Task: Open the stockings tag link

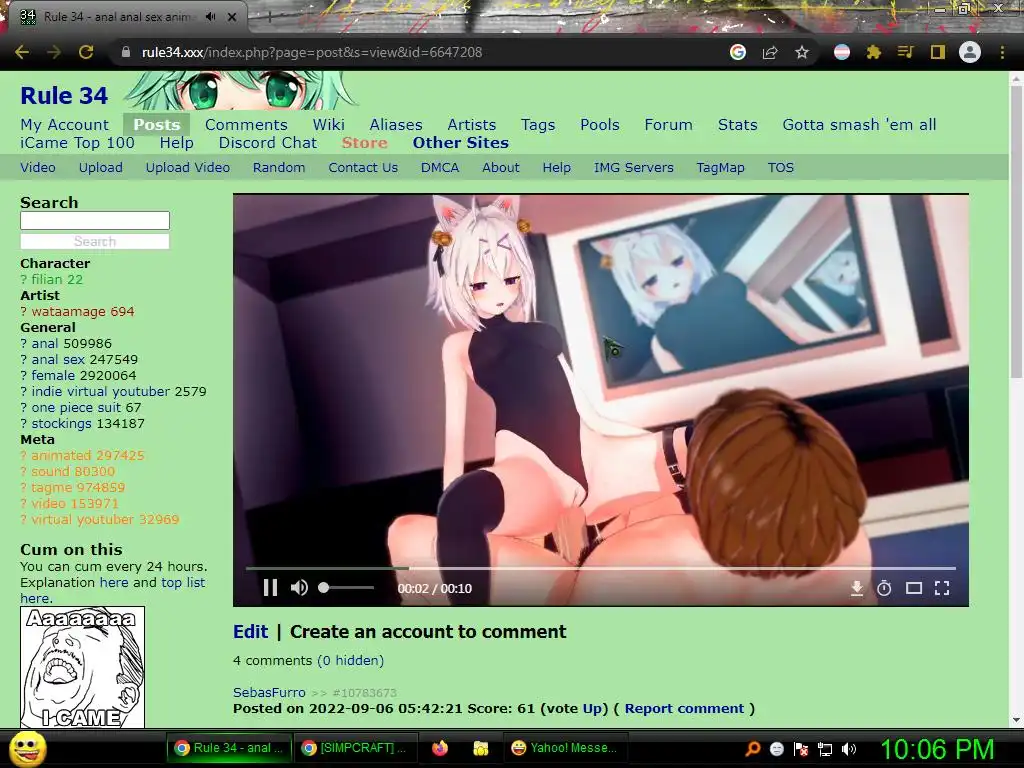Action: coord(61,423)
